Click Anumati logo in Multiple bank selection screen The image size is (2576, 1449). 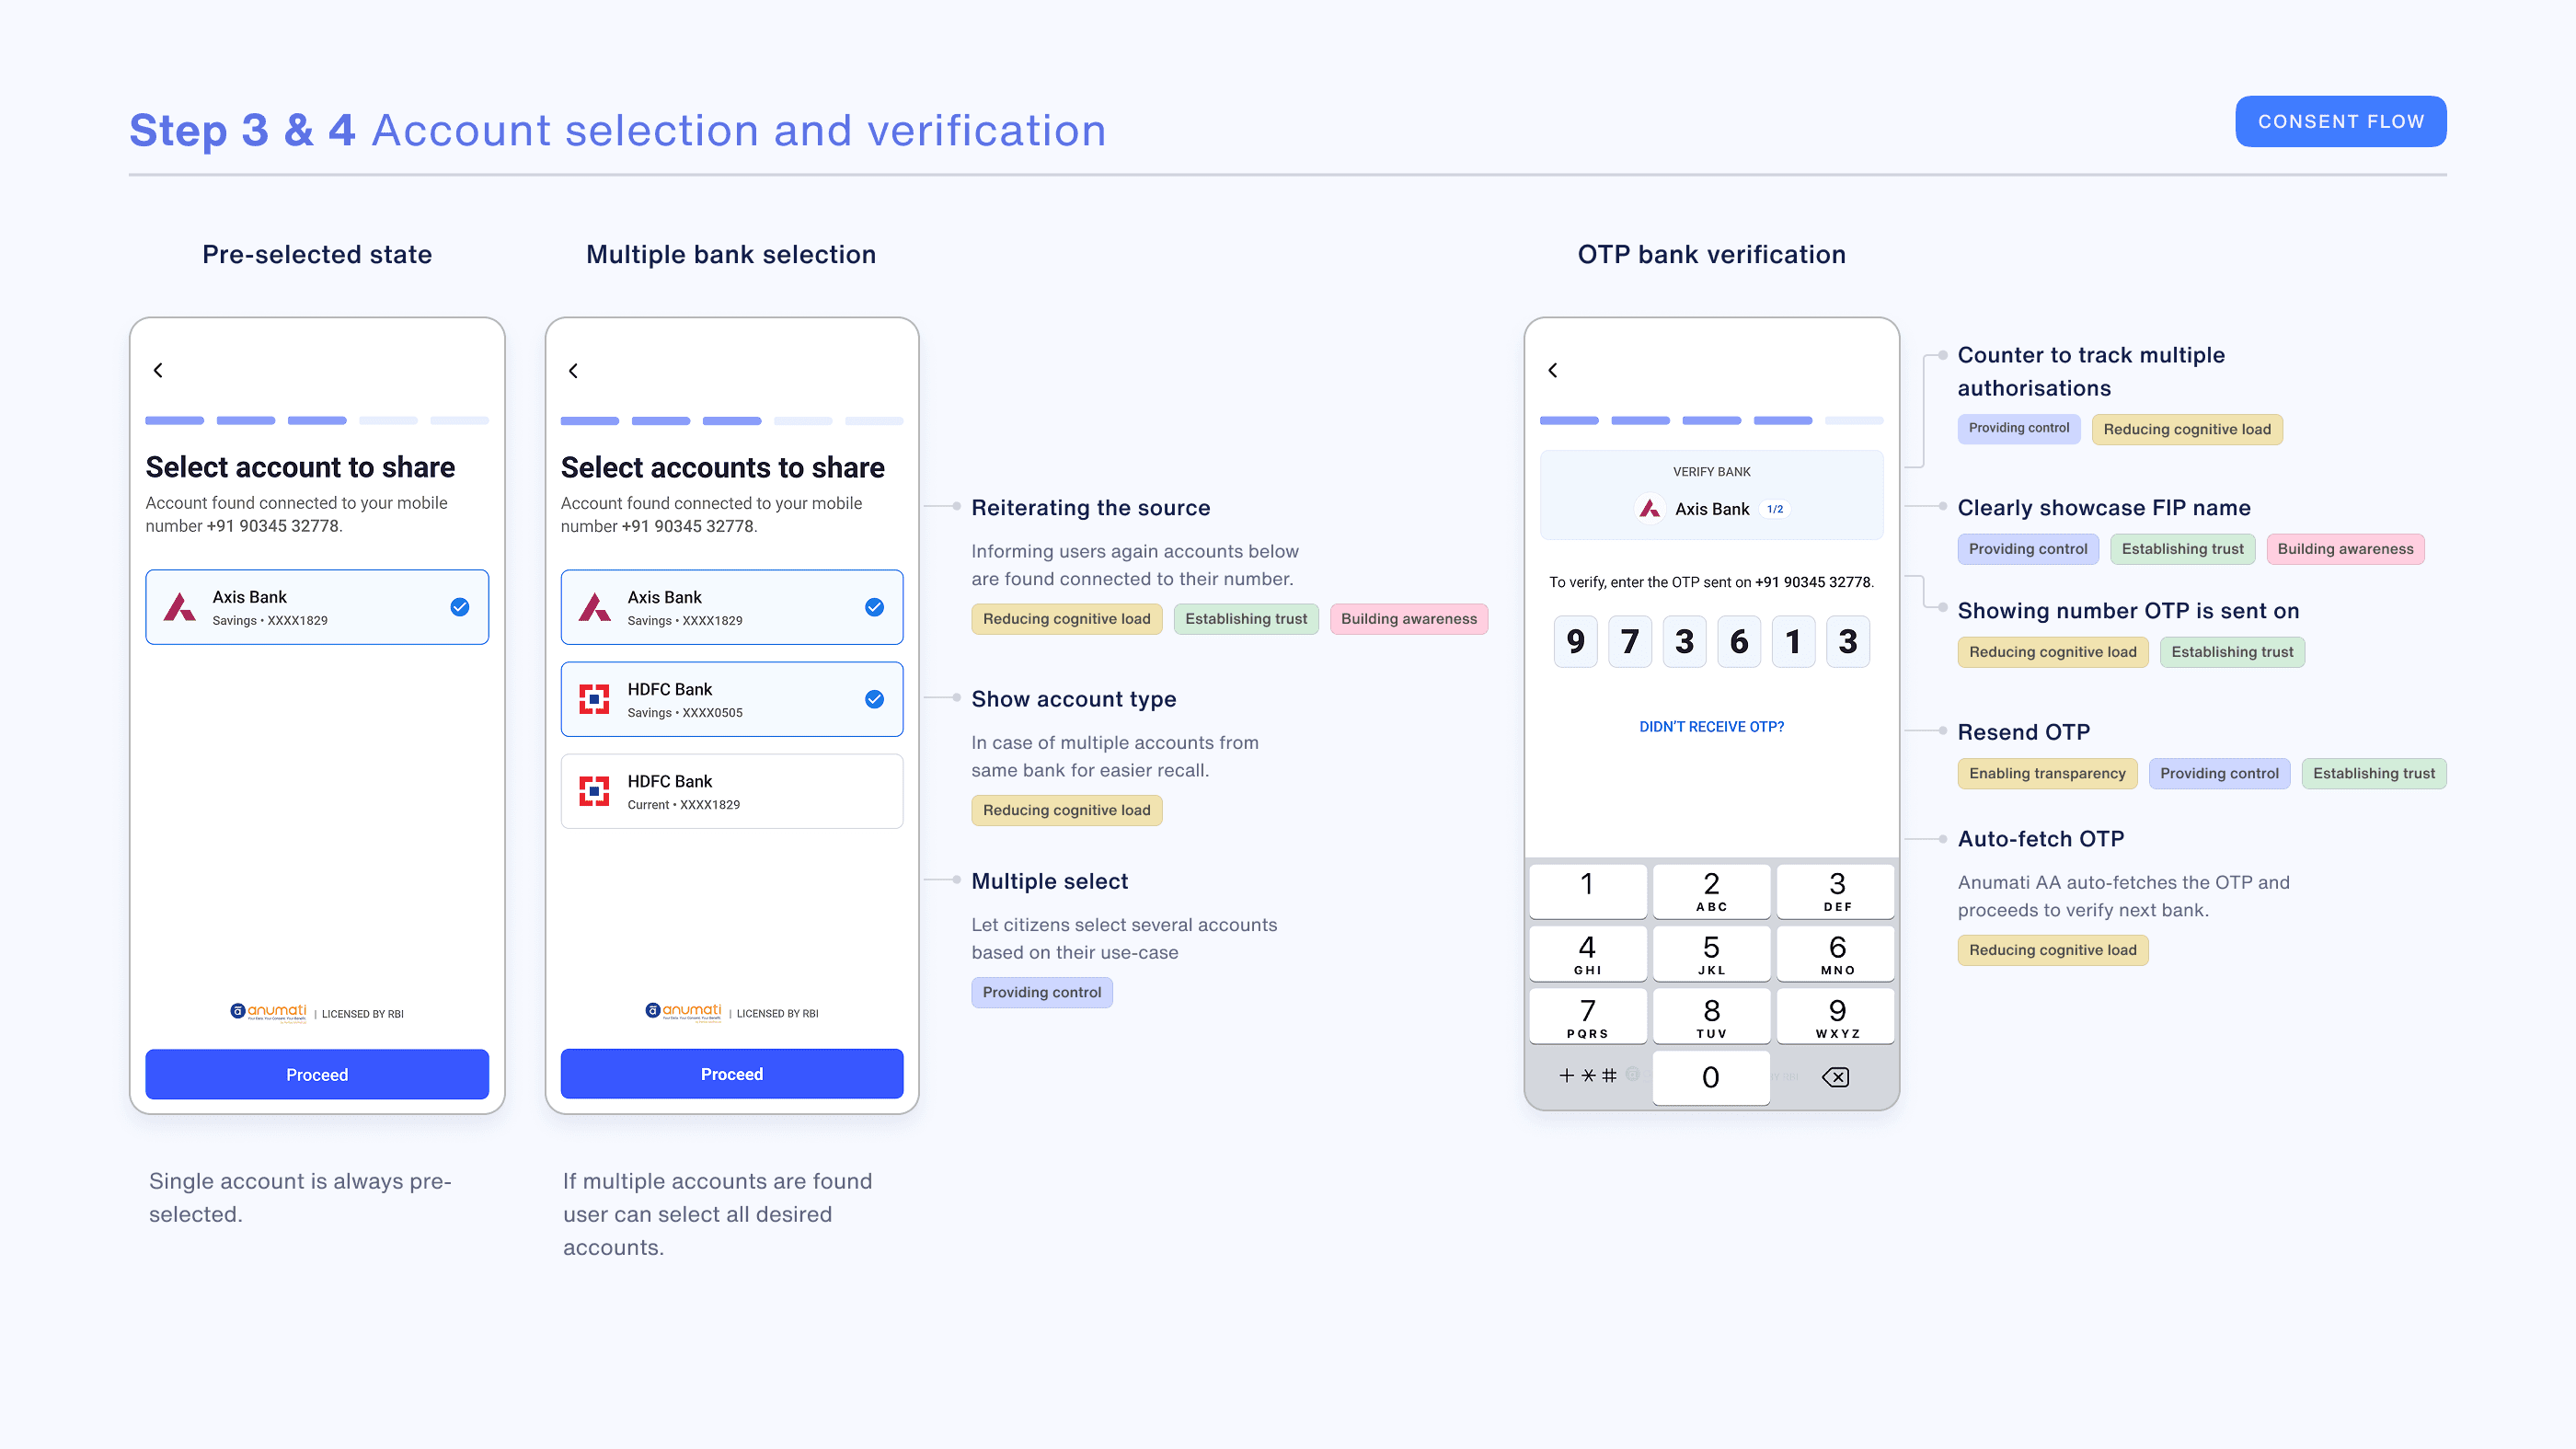coord(684,1012)
